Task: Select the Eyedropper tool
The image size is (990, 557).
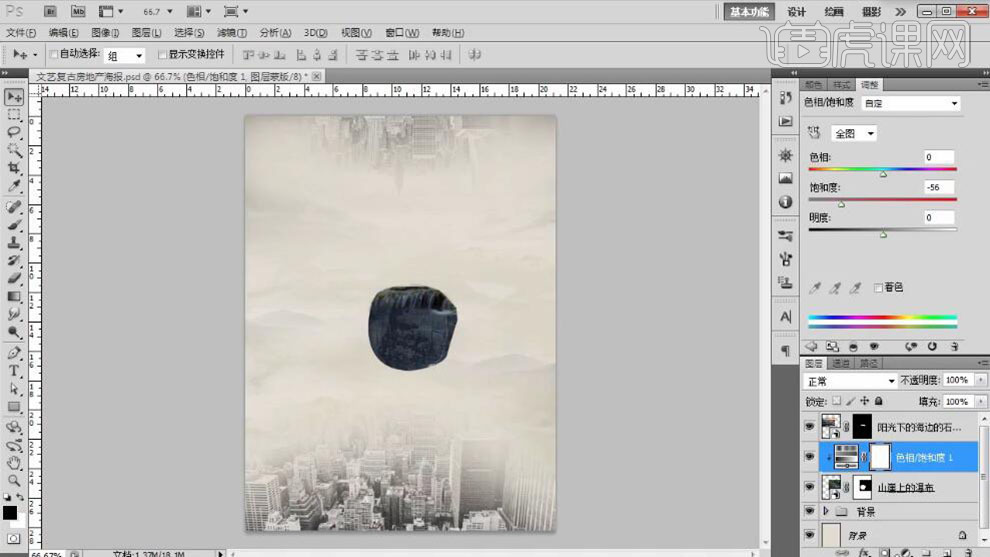Action: click(14, 186)
